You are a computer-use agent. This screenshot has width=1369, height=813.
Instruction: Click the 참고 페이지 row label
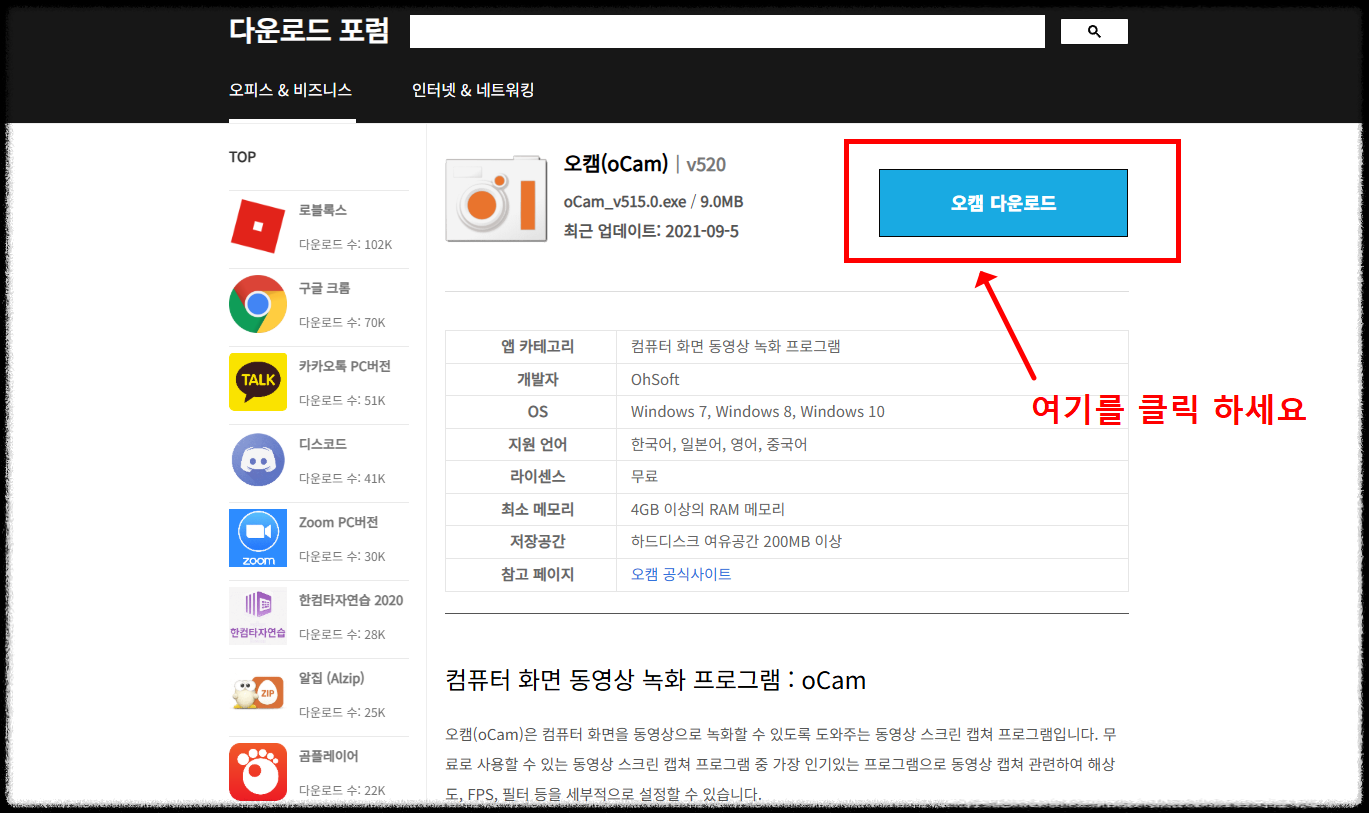coord(538,574)
